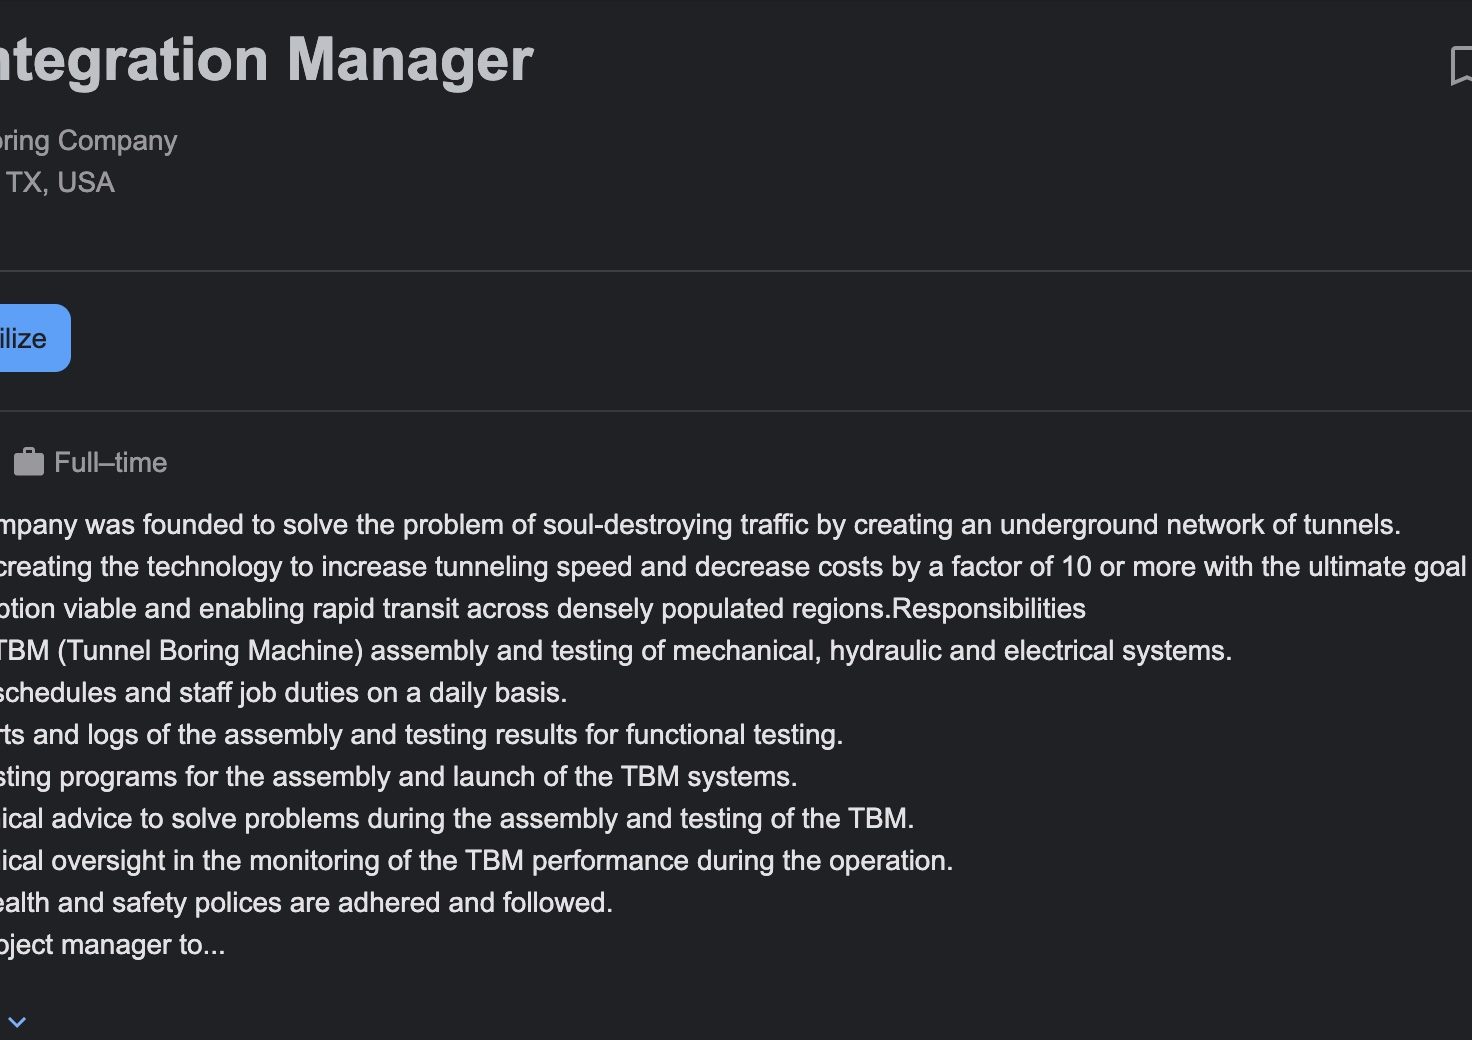This screenshot has width=1472, height=1040.
Task: Click line about monitoring TBM performance
Action: click(x=476, y=860)
